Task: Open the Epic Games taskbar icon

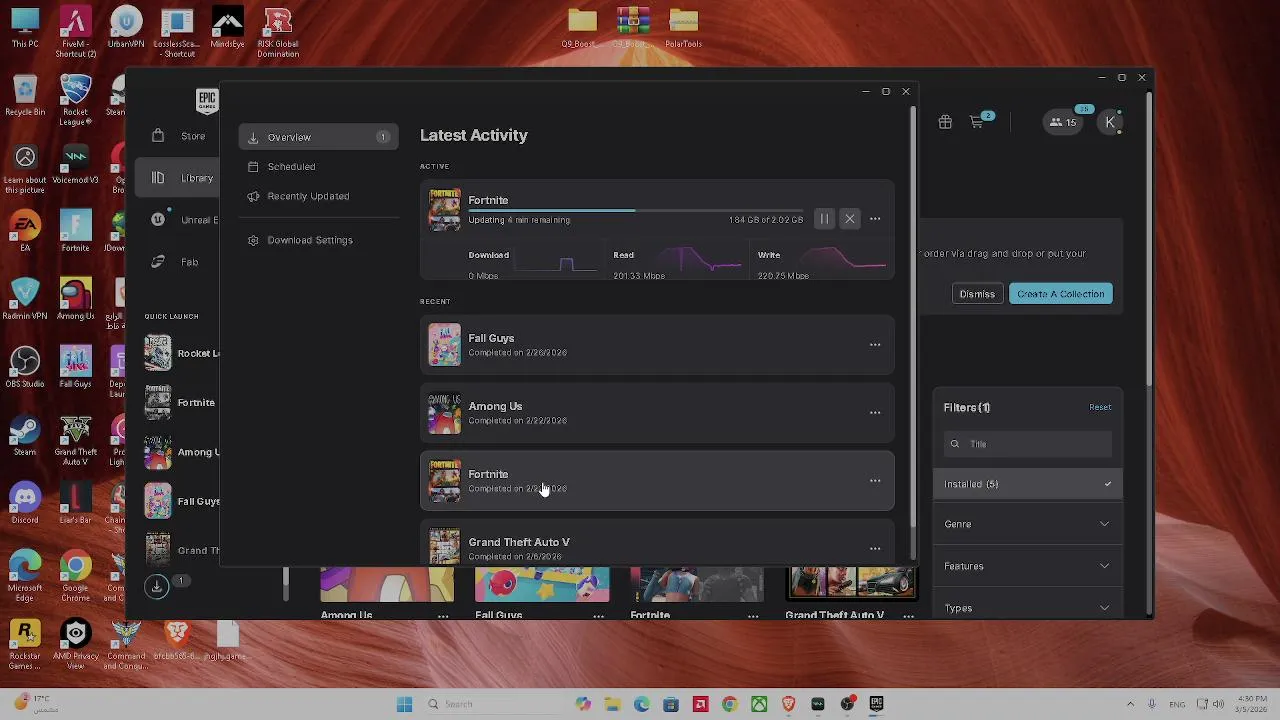Action: (877, 704)
